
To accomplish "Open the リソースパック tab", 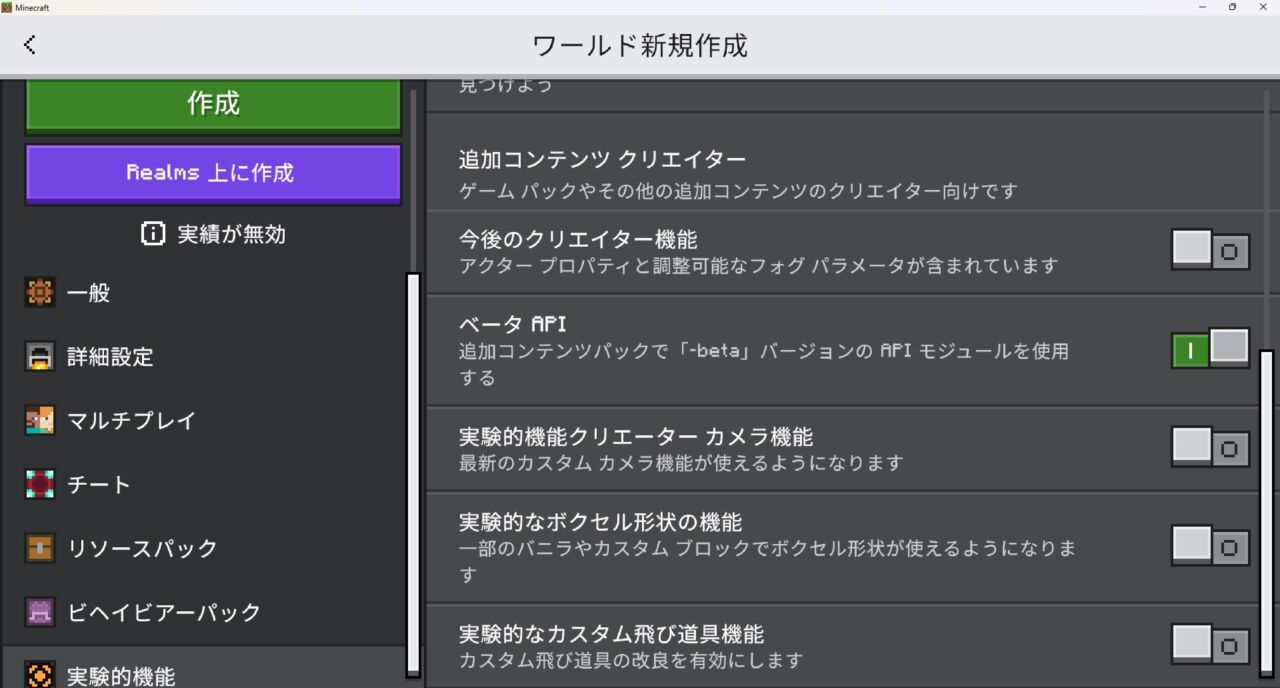I will [x=204, y=549].
